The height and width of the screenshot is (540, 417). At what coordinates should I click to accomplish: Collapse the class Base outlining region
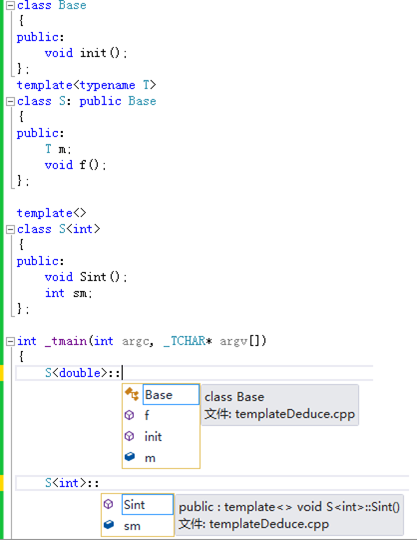tap(11, 6)
